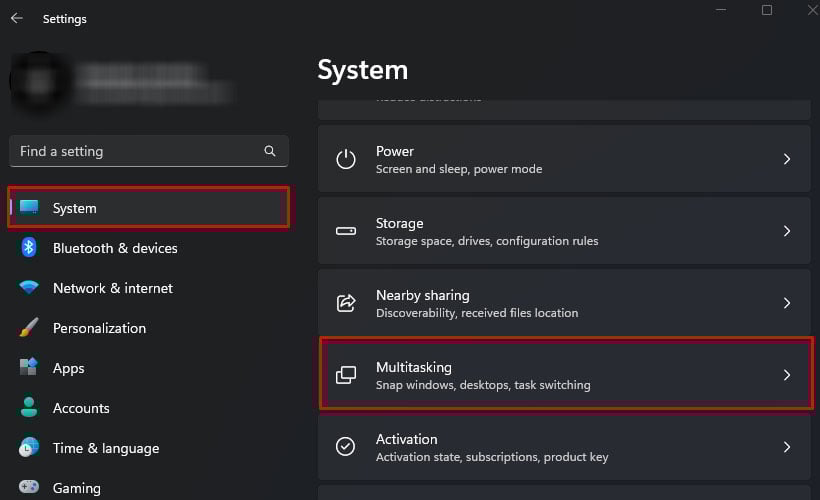Focus the Find a setting box

tap(135, 151)
